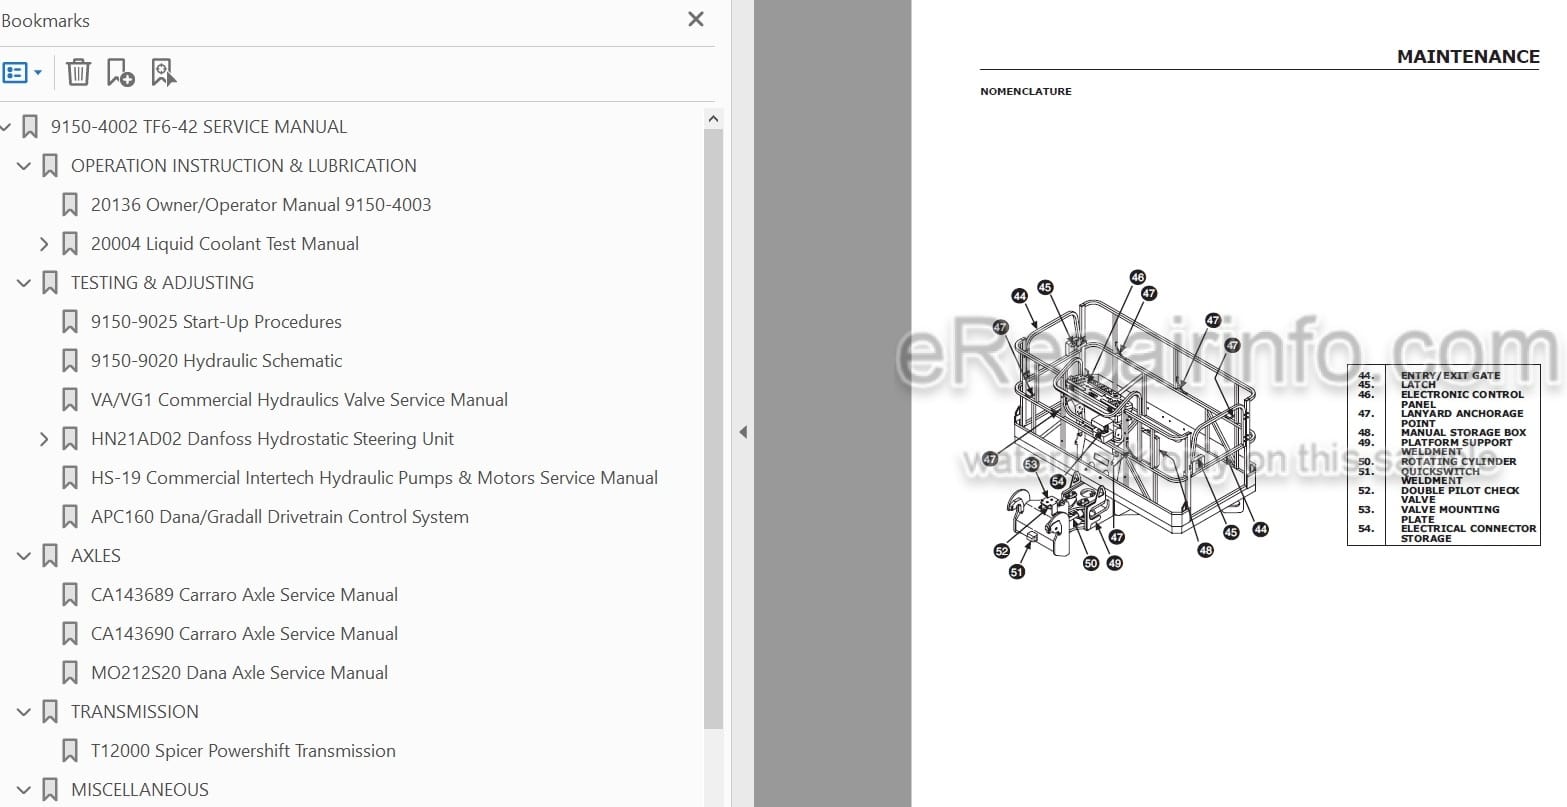Open CA143689 Carraro Axle Service Manual

(x=244, y=595)
